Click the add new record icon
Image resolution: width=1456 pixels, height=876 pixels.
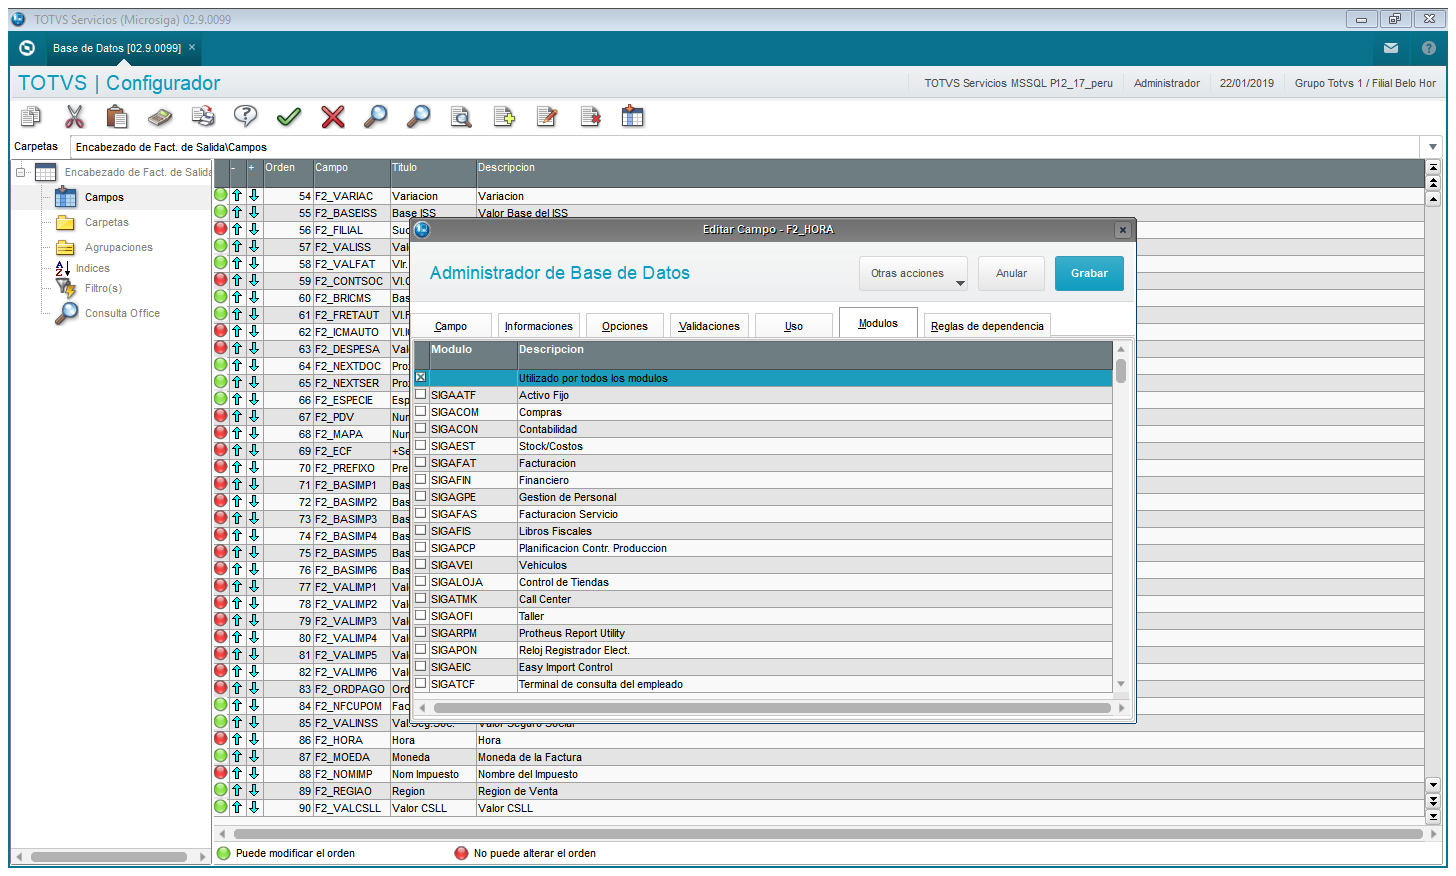pyautogui.click(x=504, y=117)
